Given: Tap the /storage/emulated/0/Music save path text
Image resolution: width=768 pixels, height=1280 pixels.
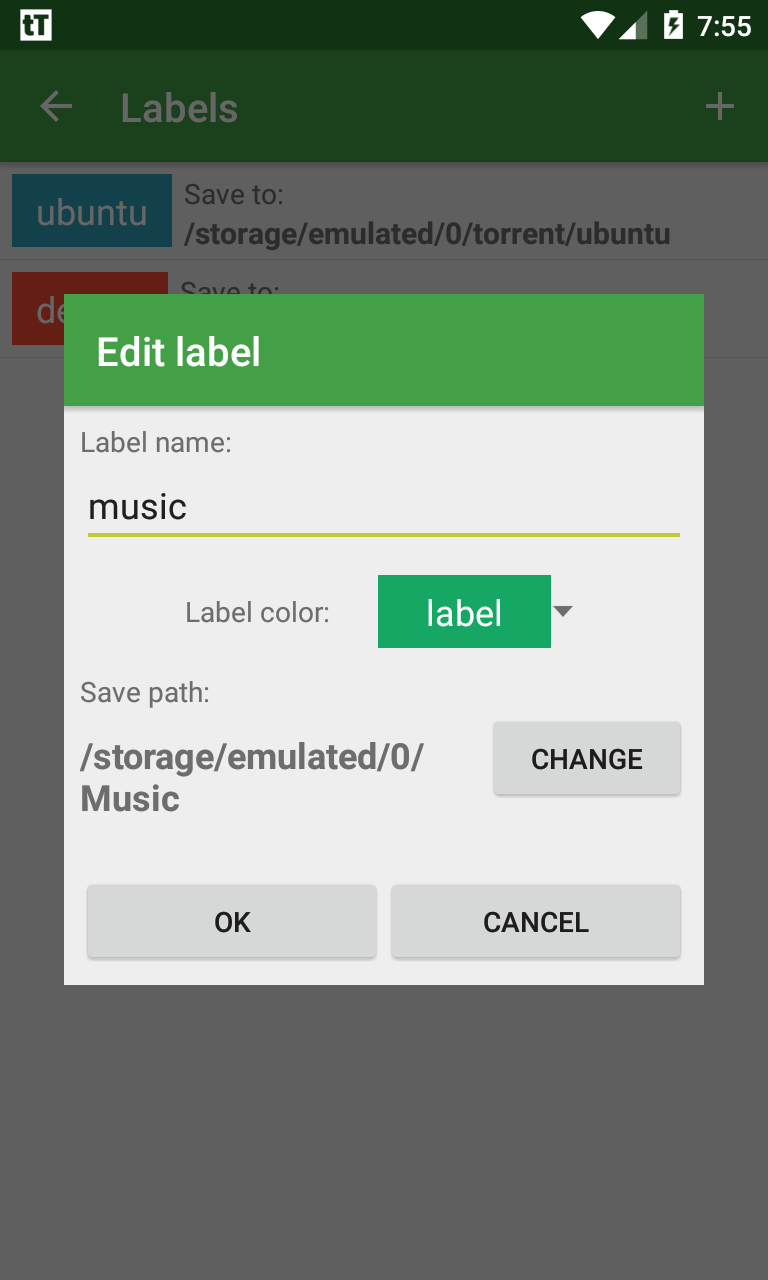Looking at the screenshot, I should click(x=252, y=778).
